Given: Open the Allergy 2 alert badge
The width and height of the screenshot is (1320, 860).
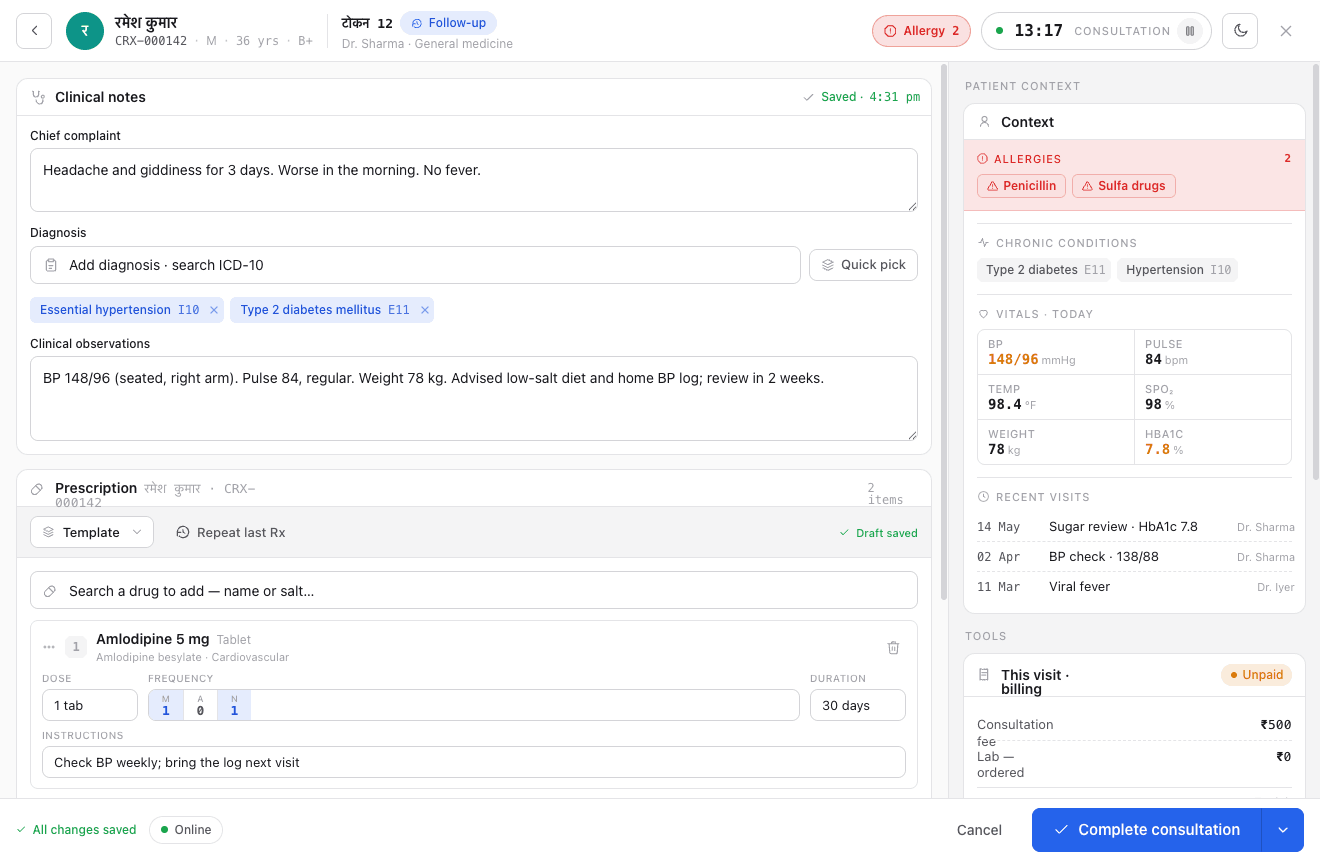Looking at the screenshot, I should point(921,31).
